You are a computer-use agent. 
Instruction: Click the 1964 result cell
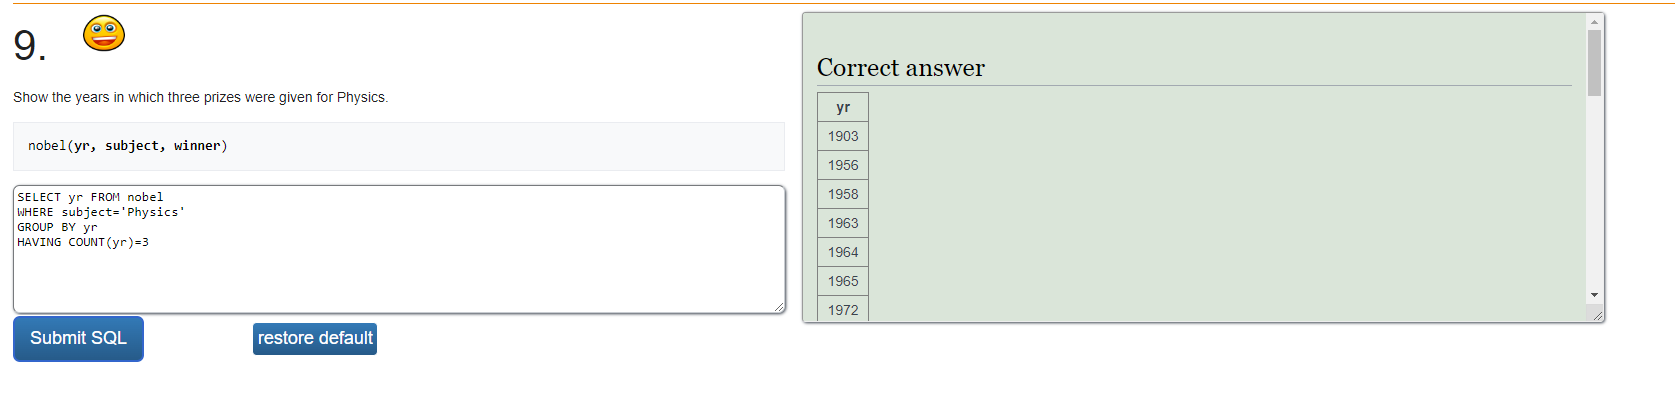tap(843, 252)
